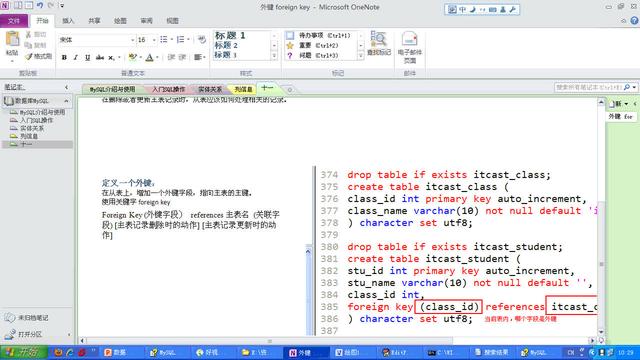Click the numbered list icon
This screenshot has height=360, width=640.
click(x=180, y=40)
